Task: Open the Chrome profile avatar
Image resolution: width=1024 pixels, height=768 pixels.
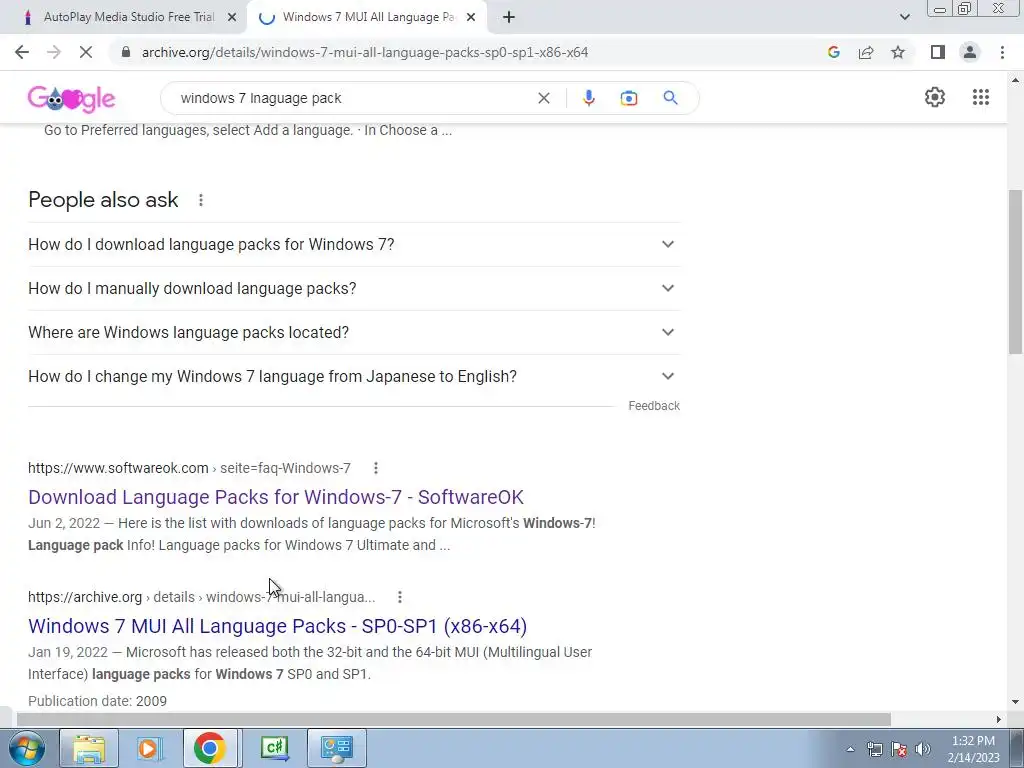Action: tap(970, 52)
